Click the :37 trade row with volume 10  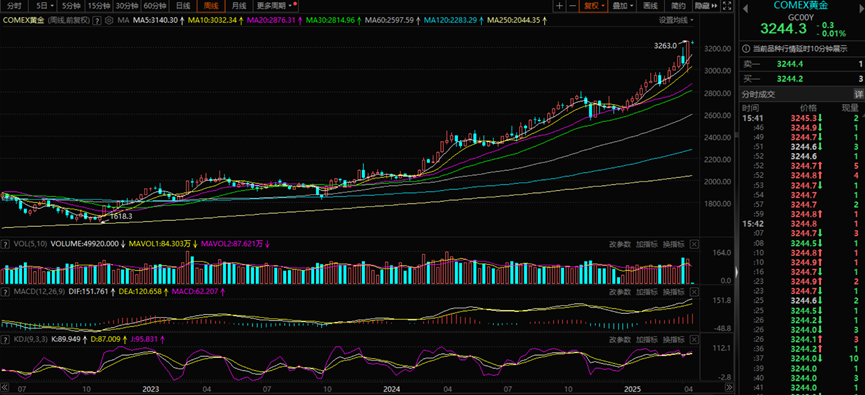click(801, 358)
